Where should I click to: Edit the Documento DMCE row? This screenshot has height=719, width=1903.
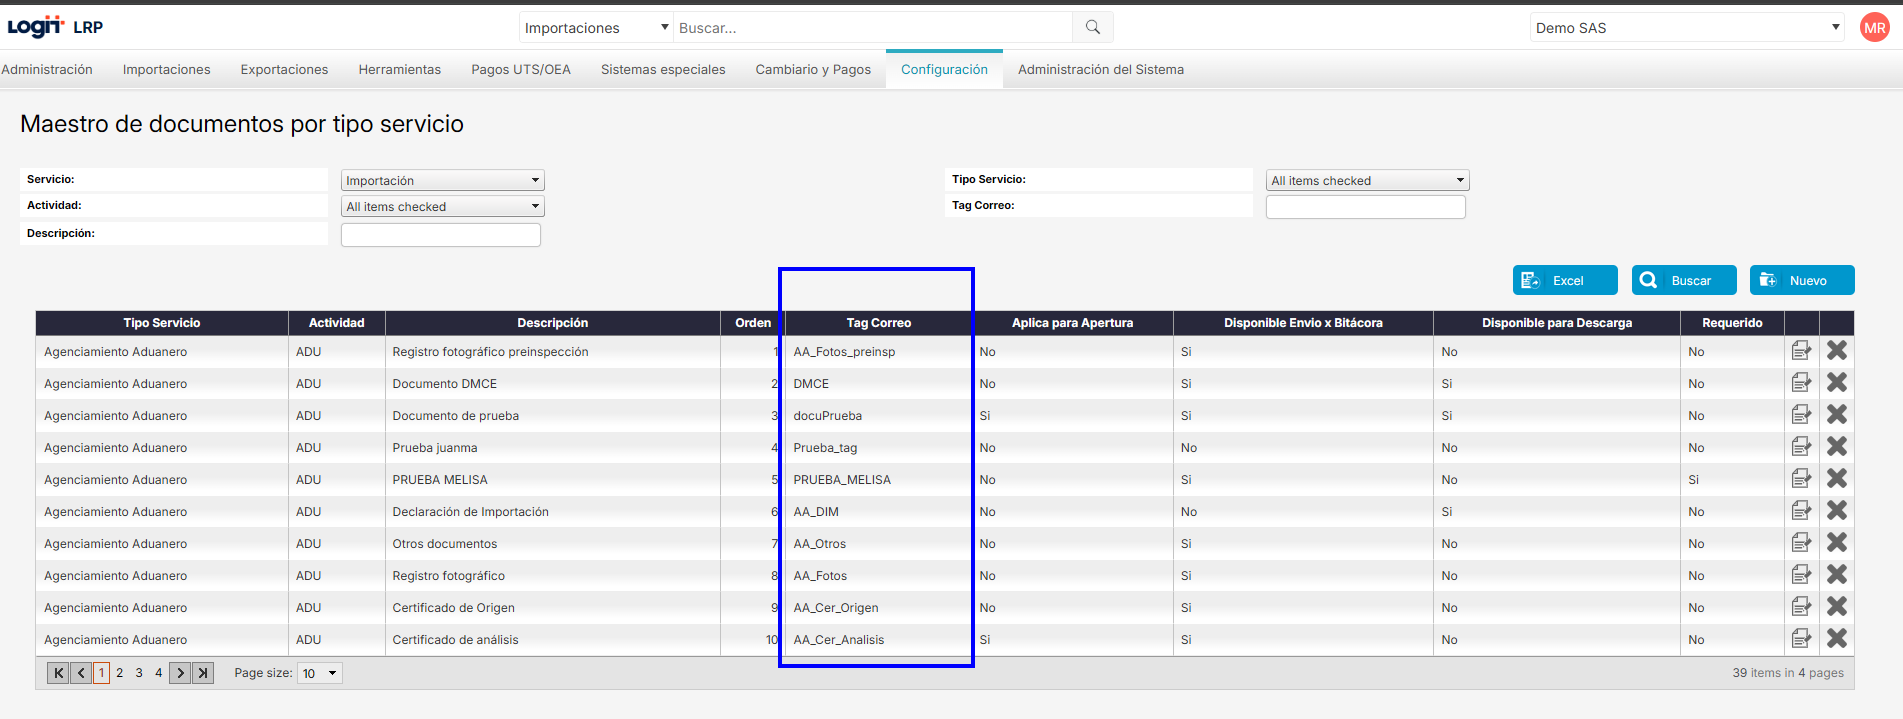coord(1801,383)
